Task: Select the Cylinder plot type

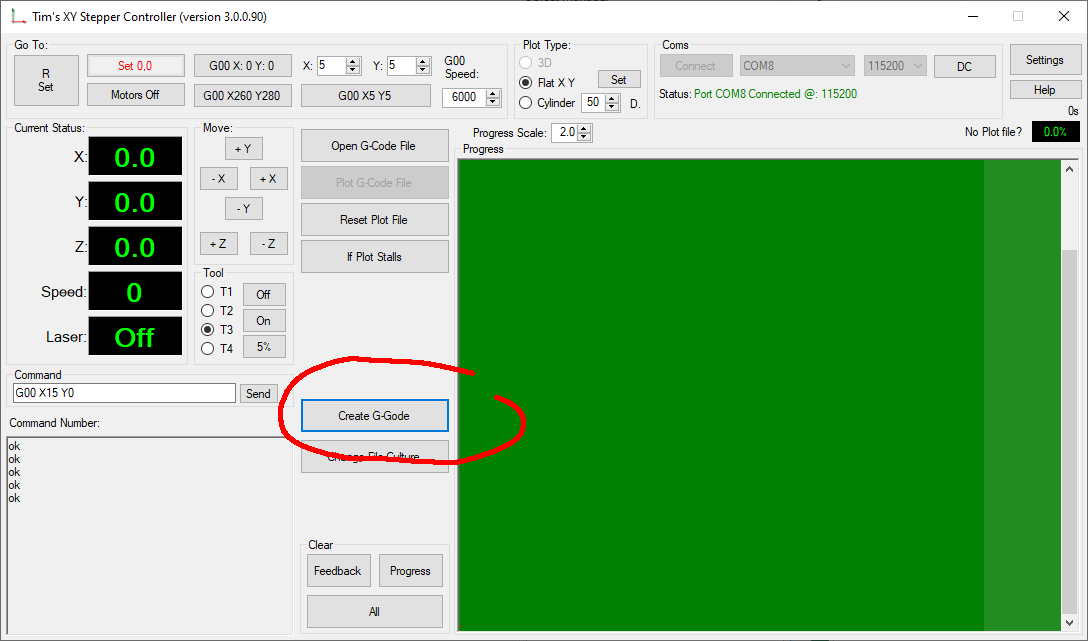Action: pyautogui.click(x=525, y=102)
